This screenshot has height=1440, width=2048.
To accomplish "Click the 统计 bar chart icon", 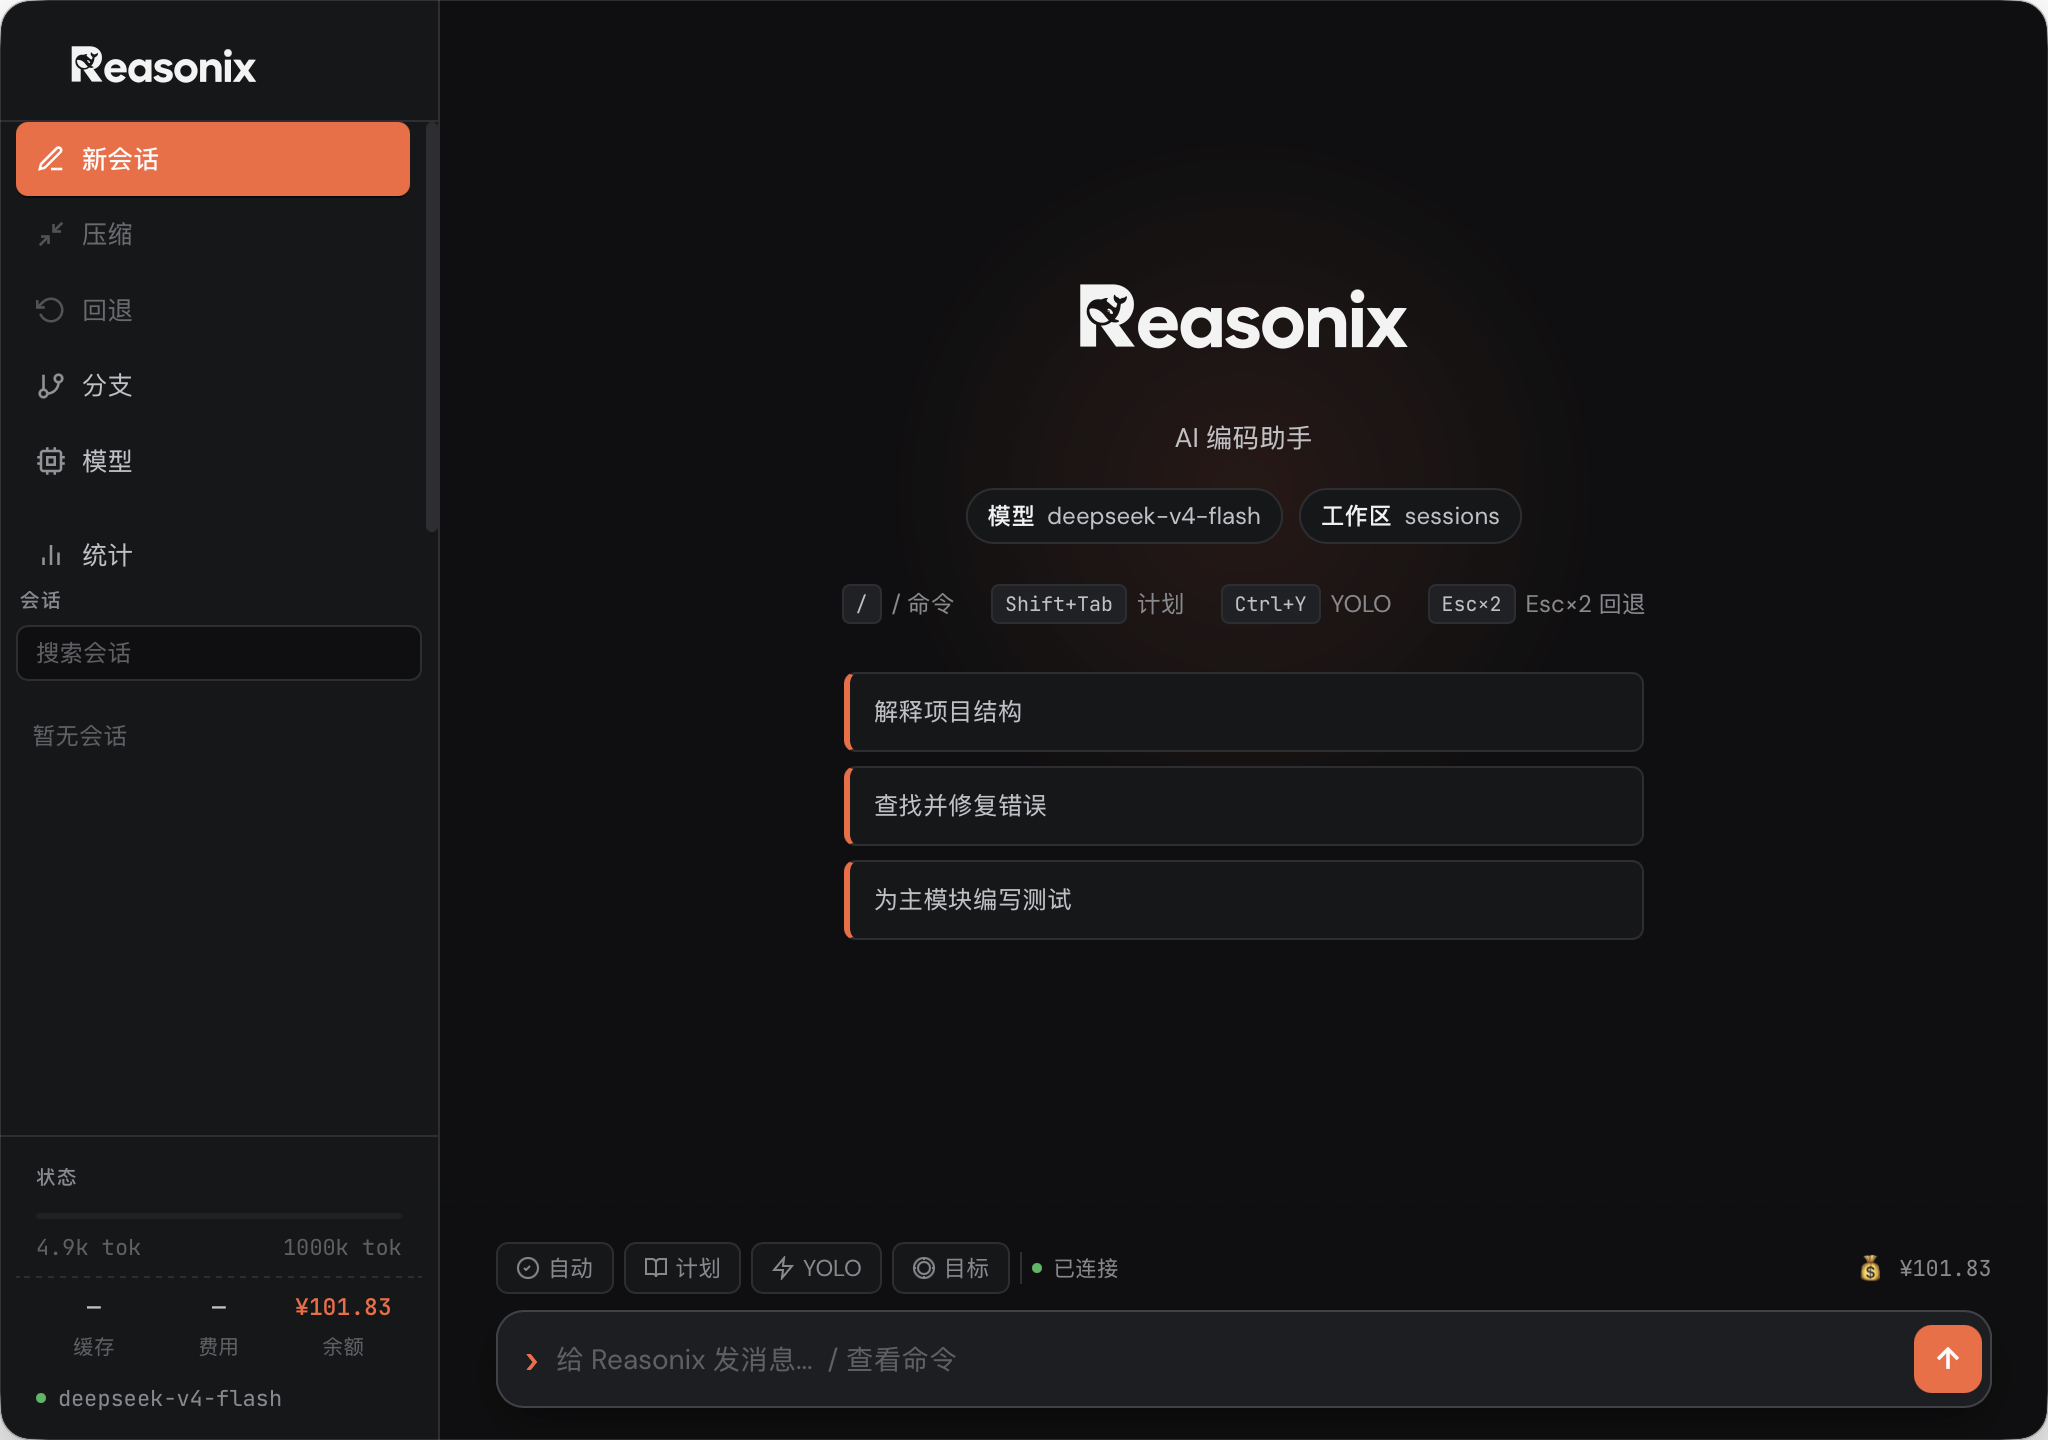I will click(51, 555).
